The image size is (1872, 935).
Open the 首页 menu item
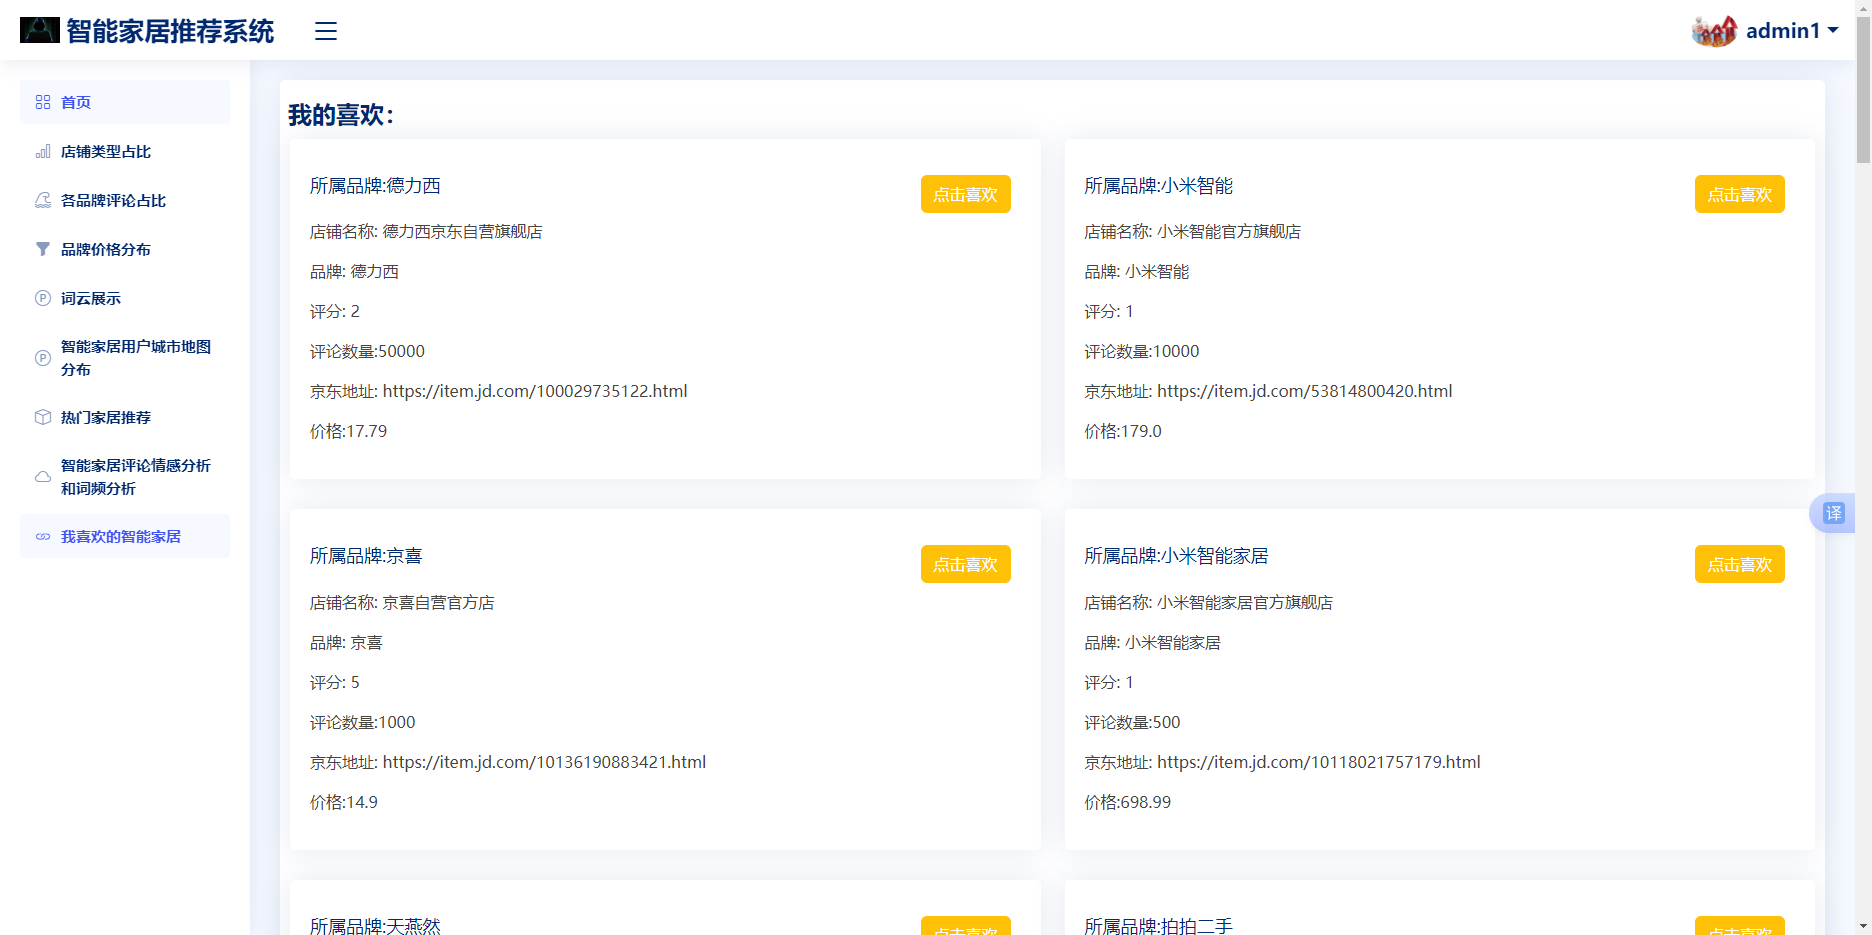click(125, 102)
